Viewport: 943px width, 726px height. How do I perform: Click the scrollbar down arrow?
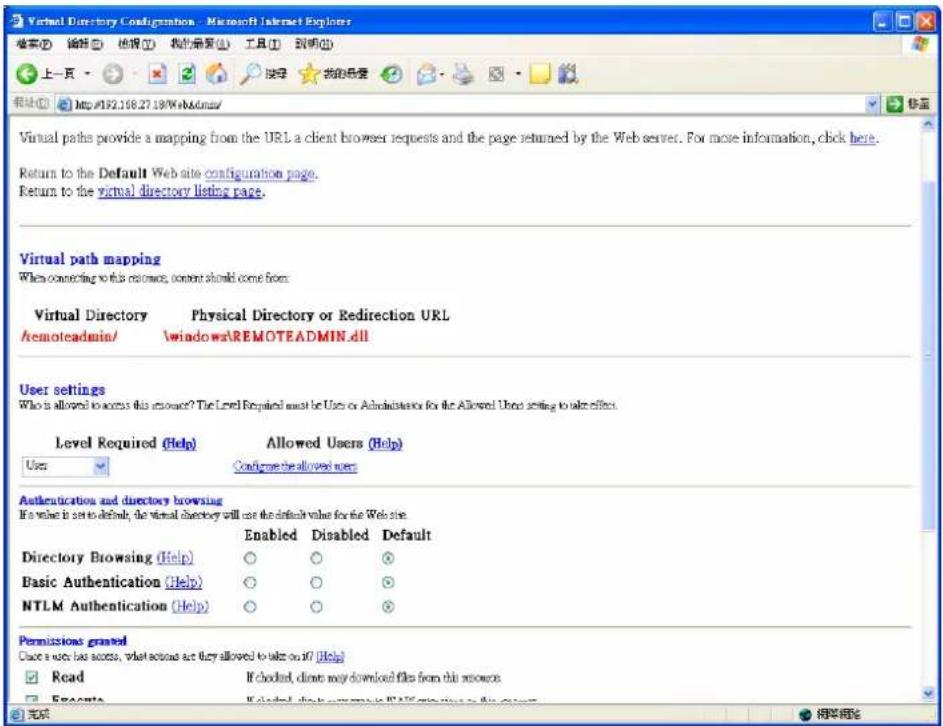point(929,694)
